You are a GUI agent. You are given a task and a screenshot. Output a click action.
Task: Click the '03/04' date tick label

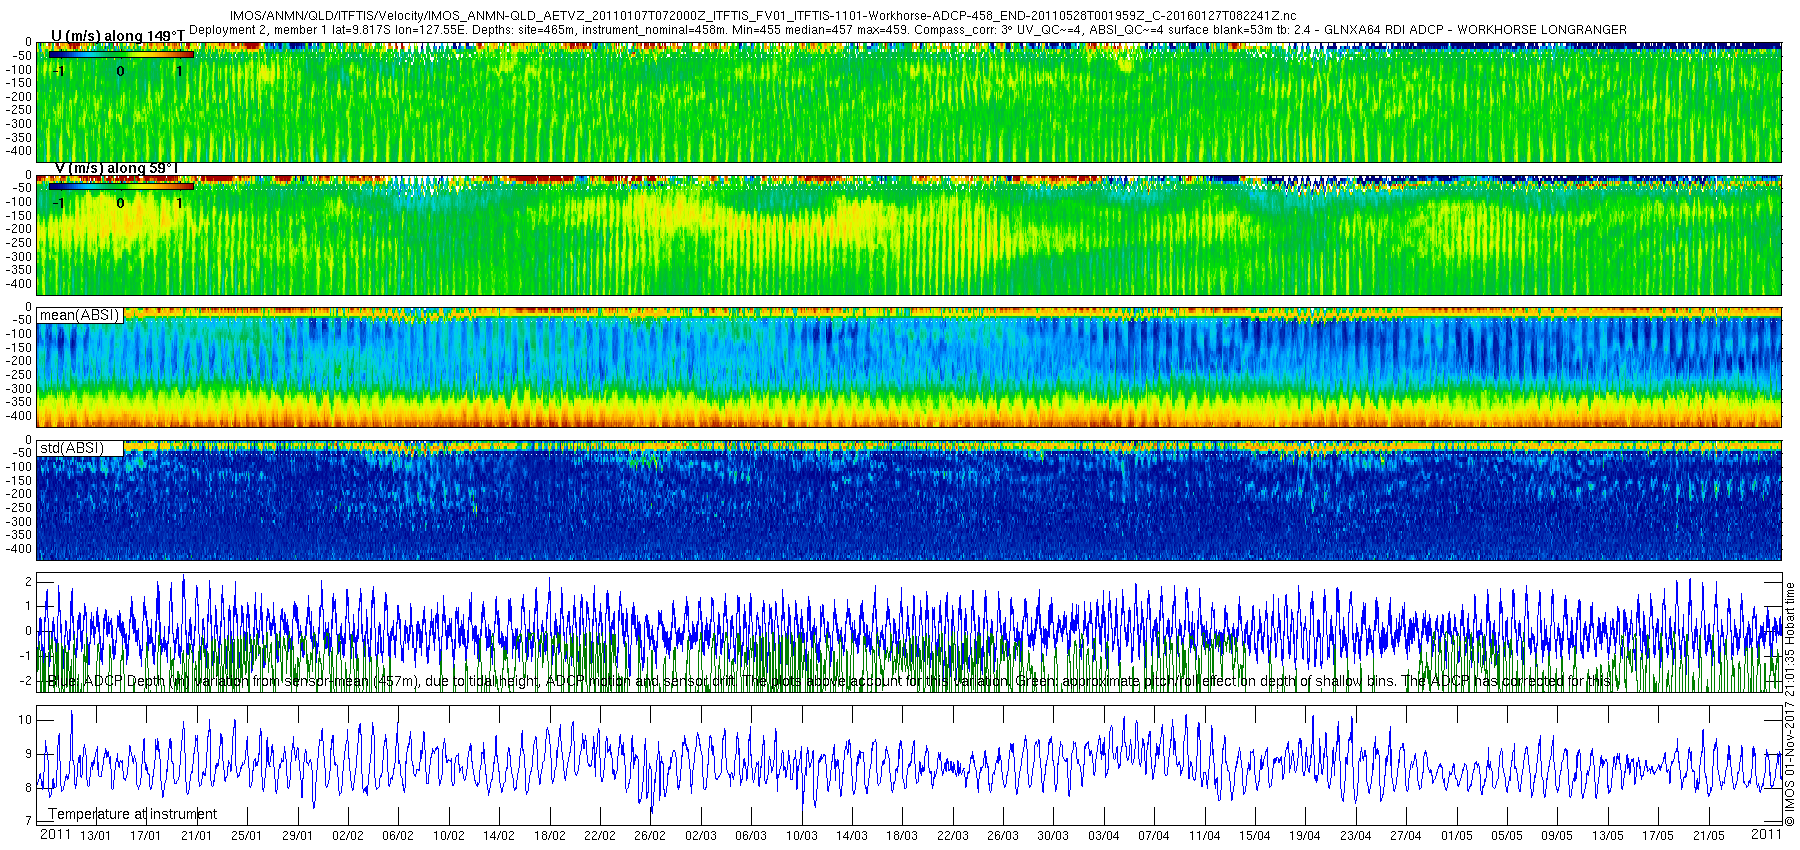coord(1104,836)
